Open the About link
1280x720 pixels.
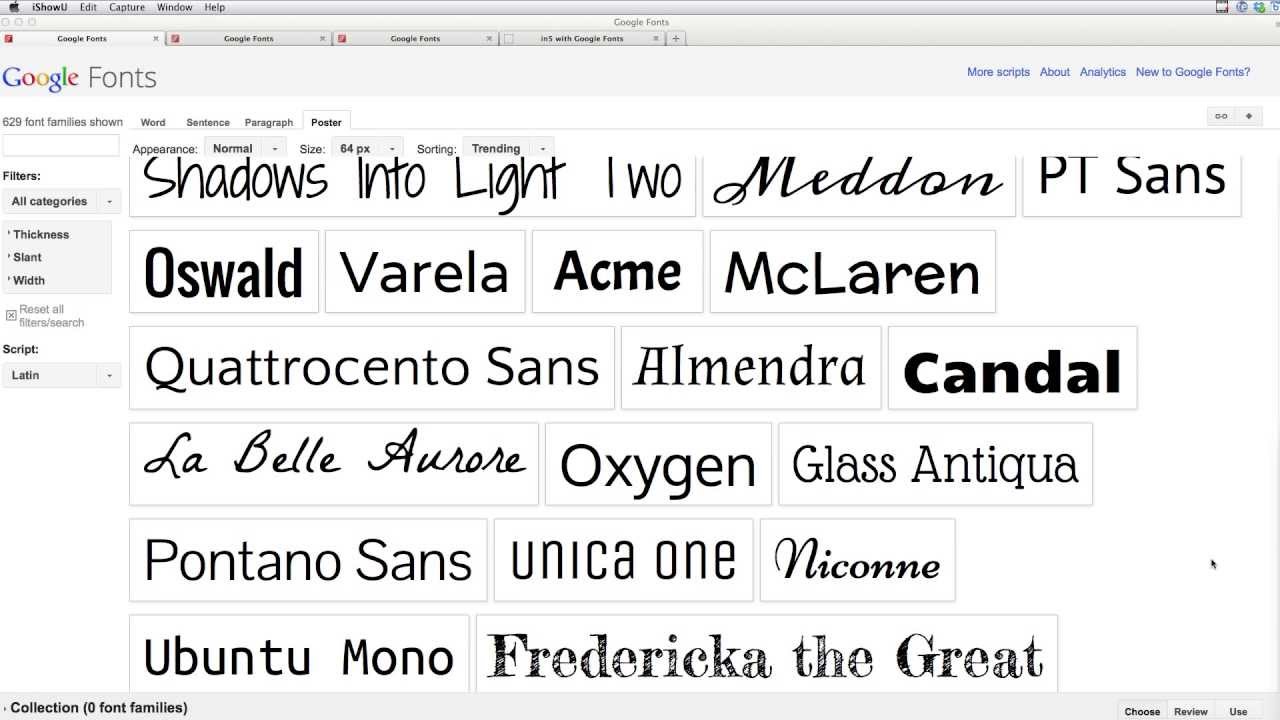1055,72
